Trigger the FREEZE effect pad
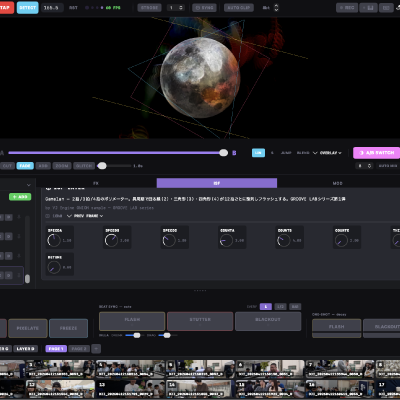The height and width of the screenshot is (400, 400). click(x=69, y=328)
